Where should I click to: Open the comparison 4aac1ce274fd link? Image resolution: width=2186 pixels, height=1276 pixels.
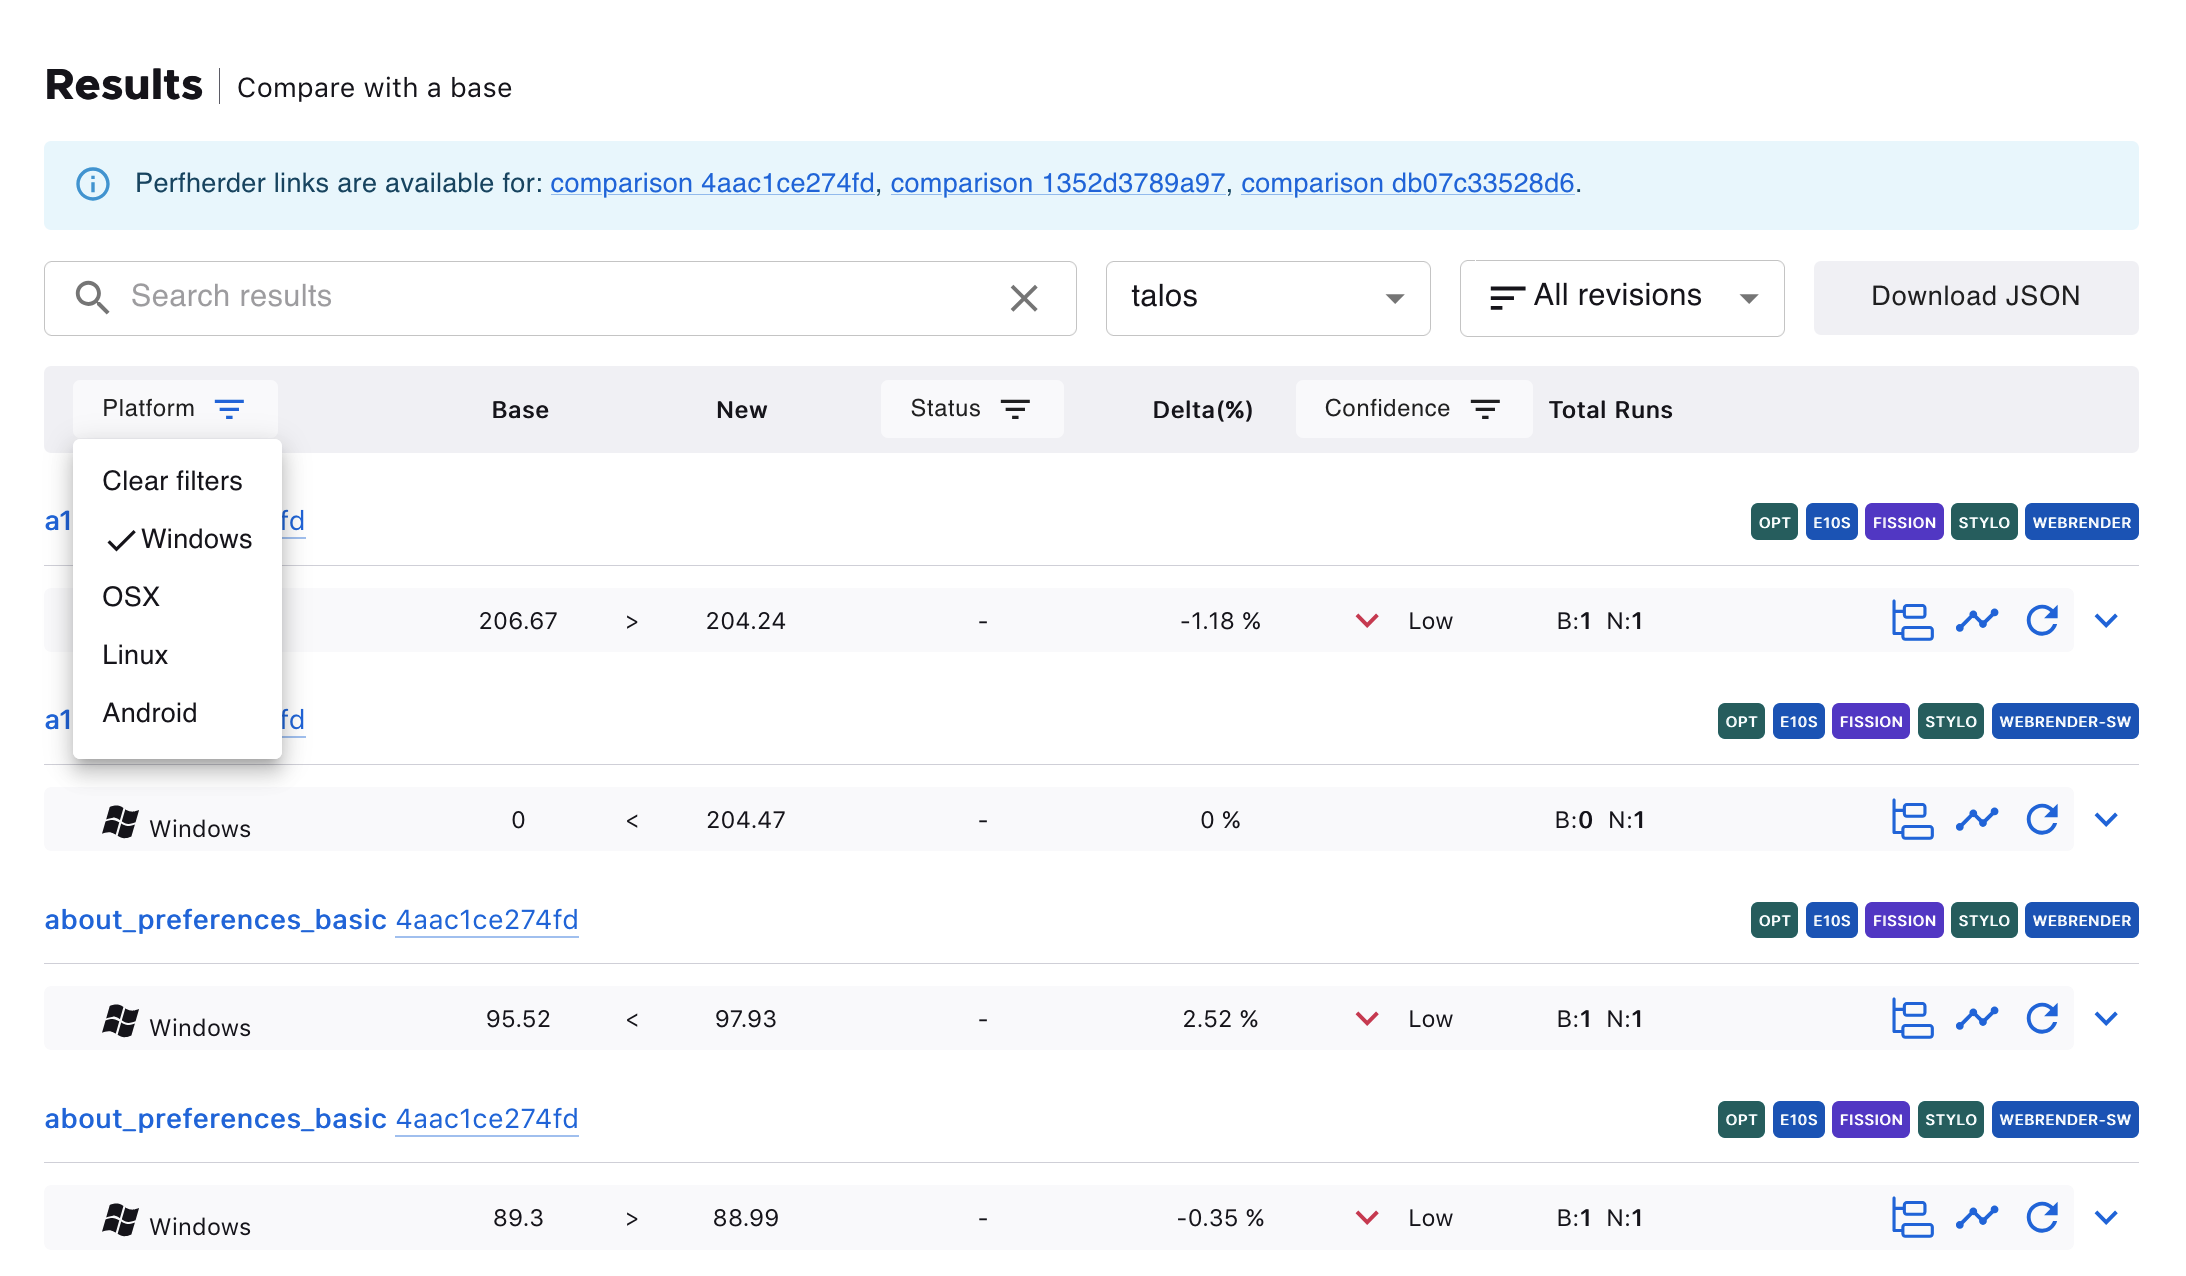(713, 183)
